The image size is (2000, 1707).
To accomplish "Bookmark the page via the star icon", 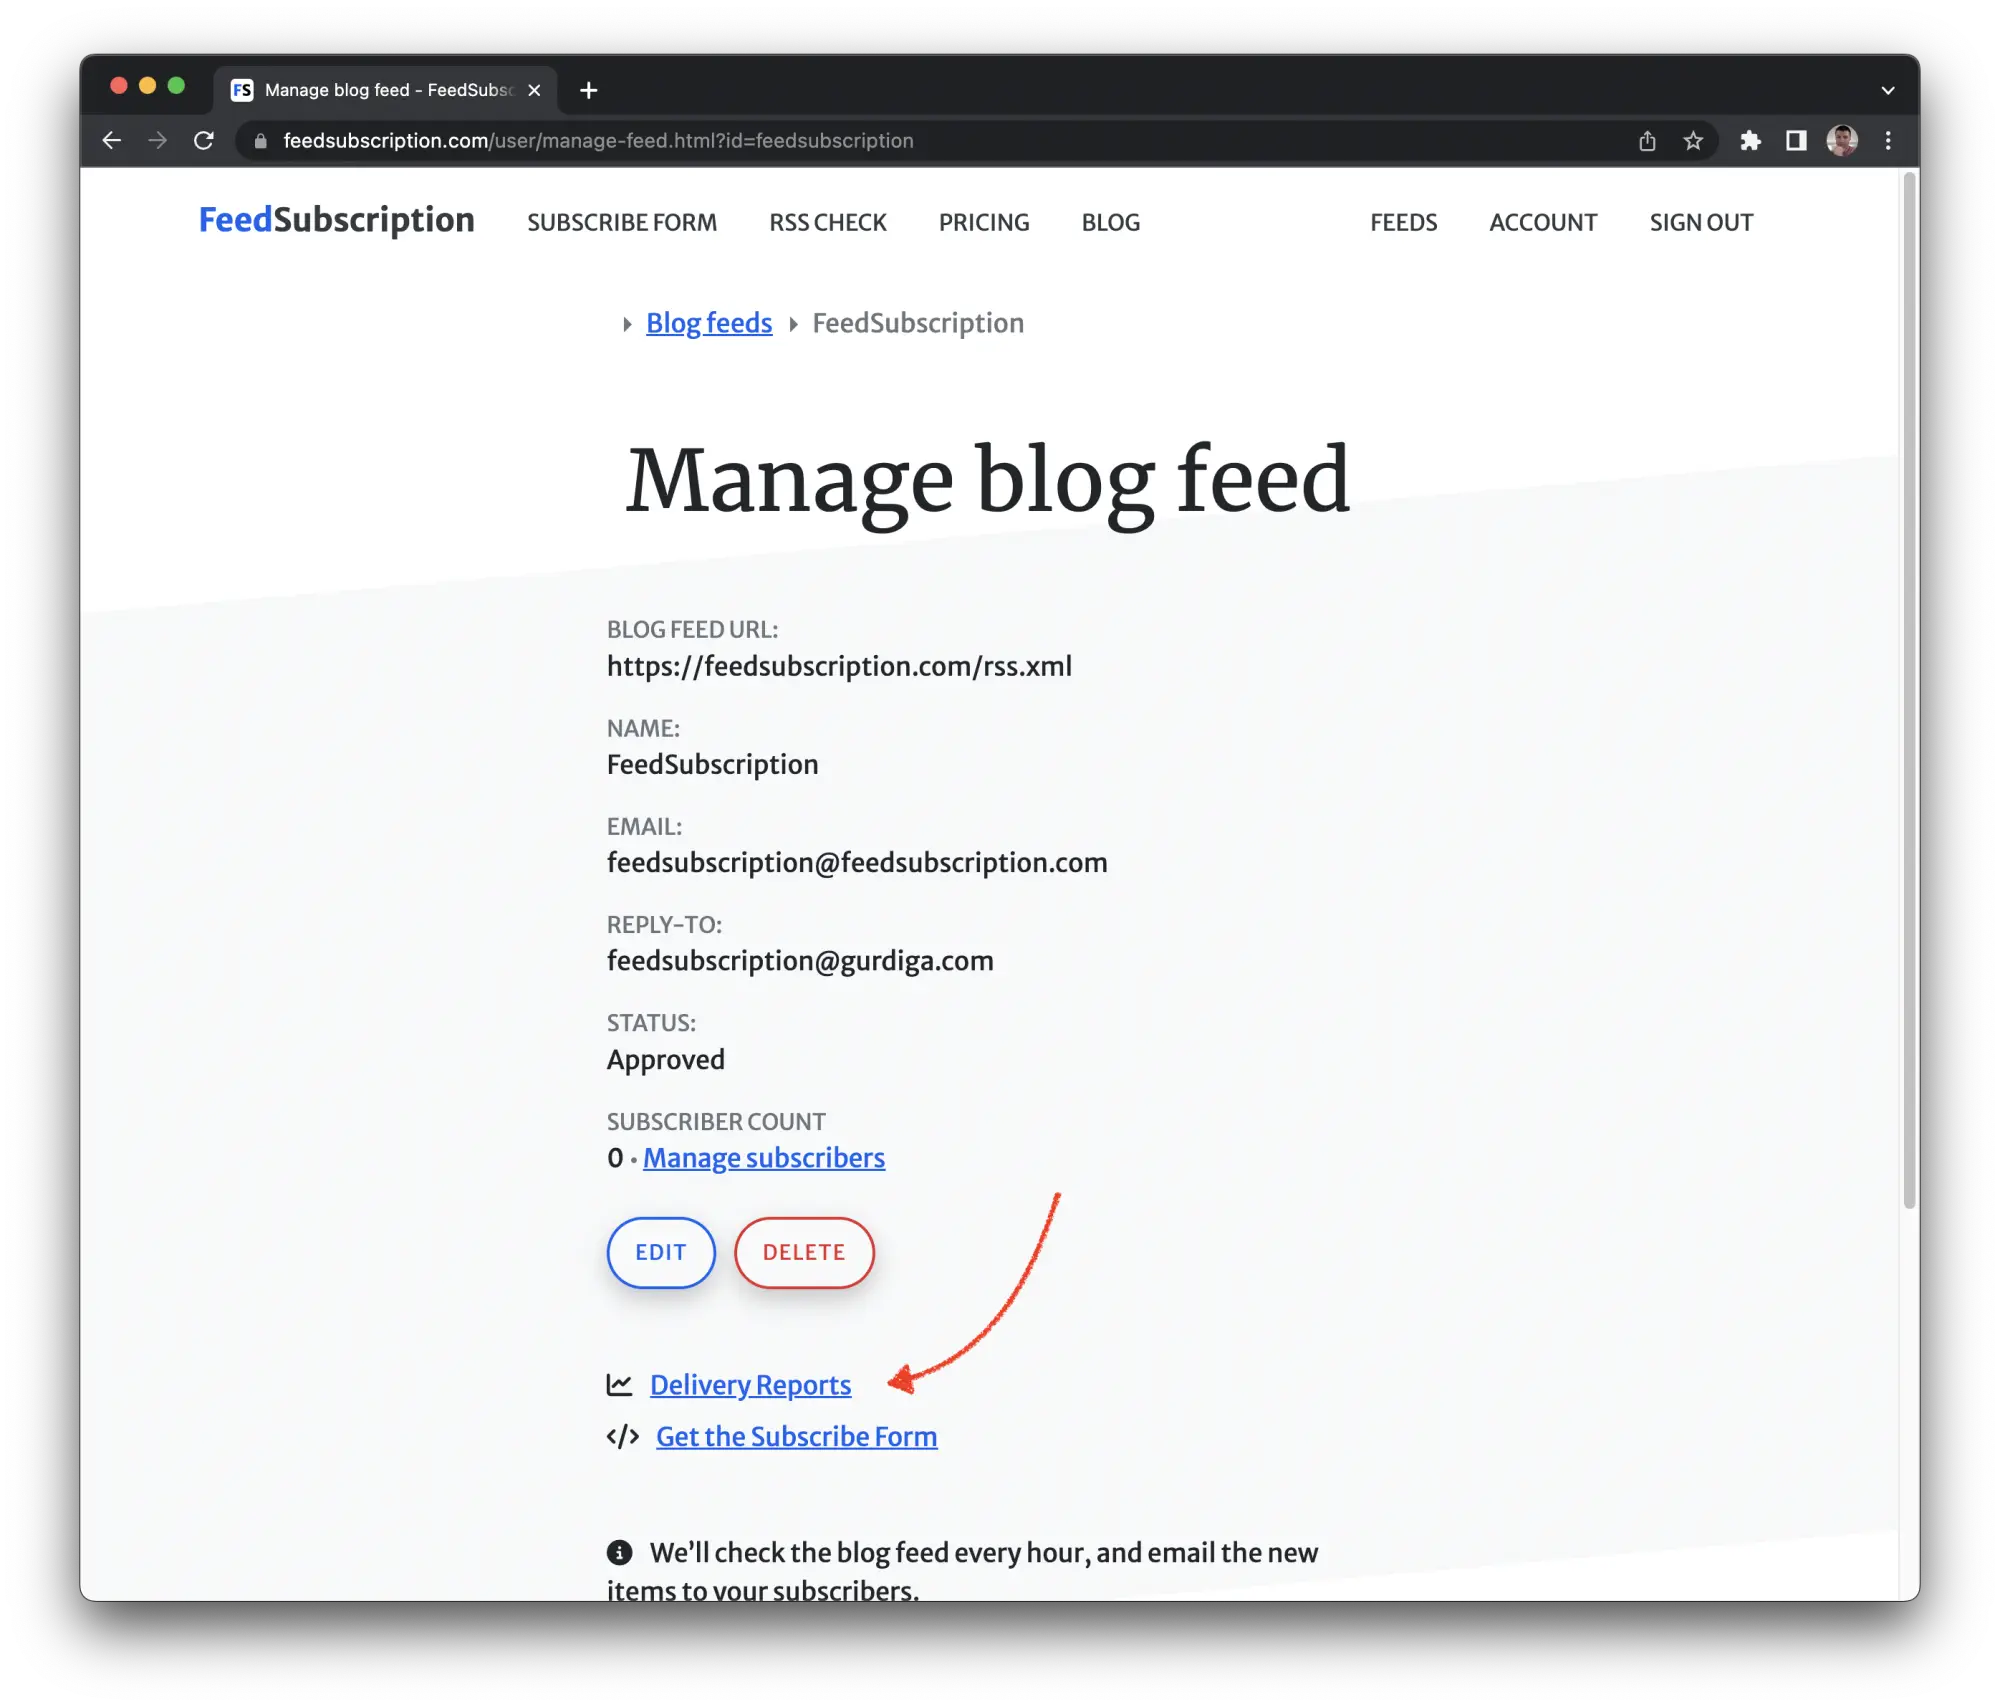I will click(x=1694, y=140).
